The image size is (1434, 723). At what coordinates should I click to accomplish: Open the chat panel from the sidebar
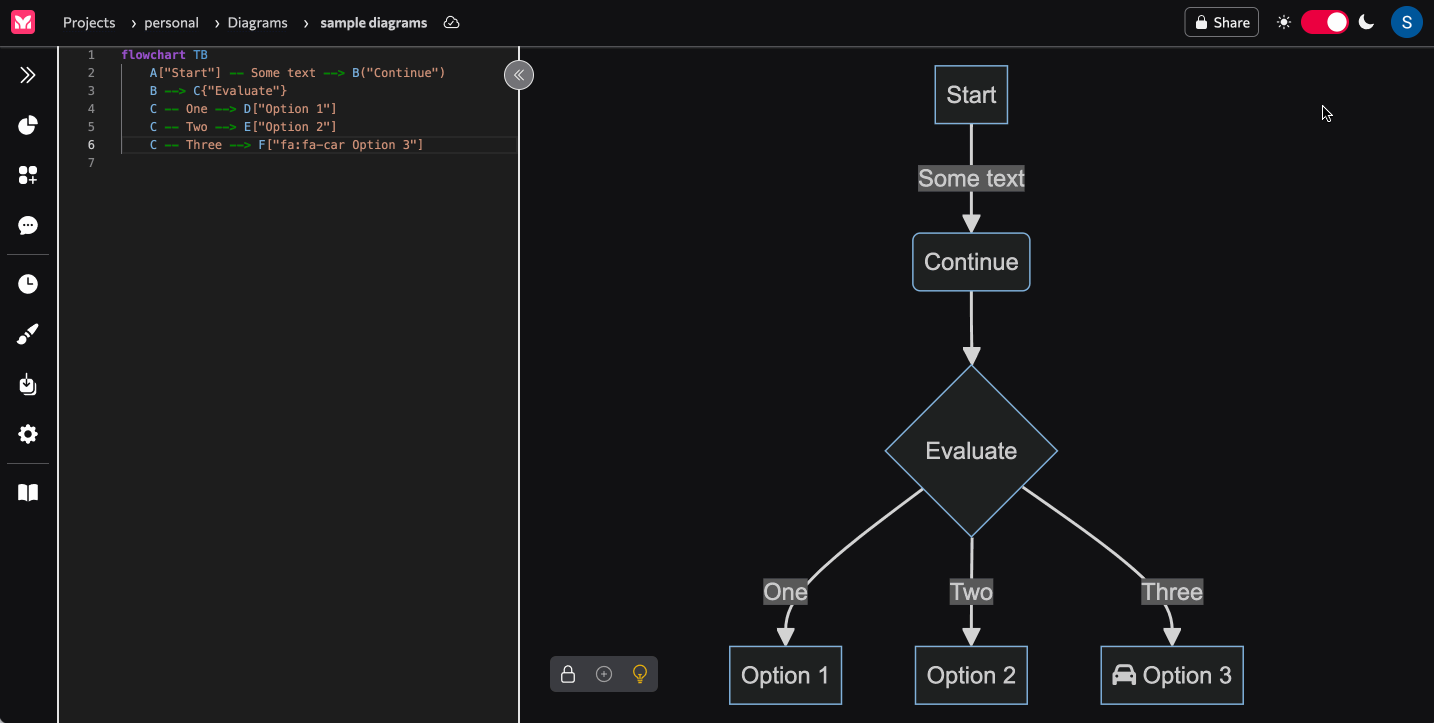(27, 225)
